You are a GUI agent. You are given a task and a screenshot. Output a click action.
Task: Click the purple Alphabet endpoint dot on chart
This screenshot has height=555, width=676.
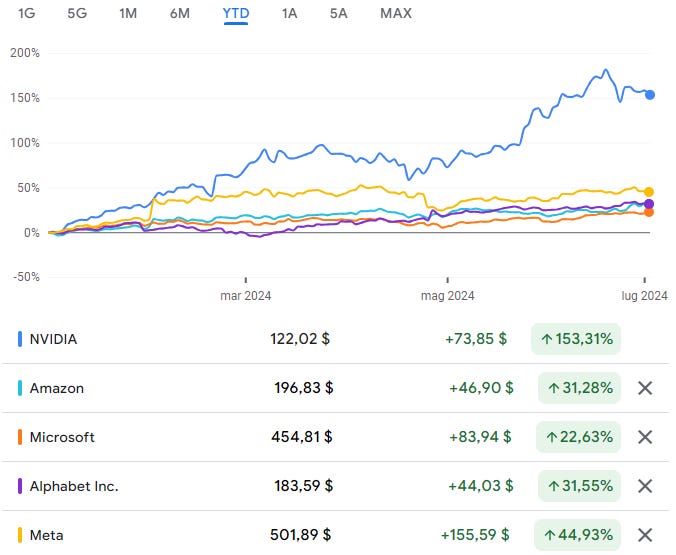pyautogui.click(x=649, y=204)
